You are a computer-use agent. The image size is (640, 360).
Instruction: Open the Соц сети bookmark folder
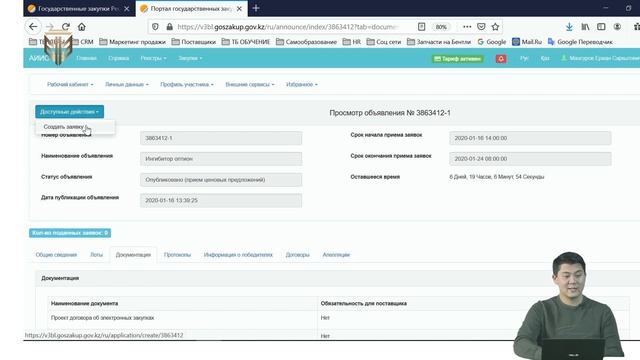pyautogui.click(x=384, y=42)
